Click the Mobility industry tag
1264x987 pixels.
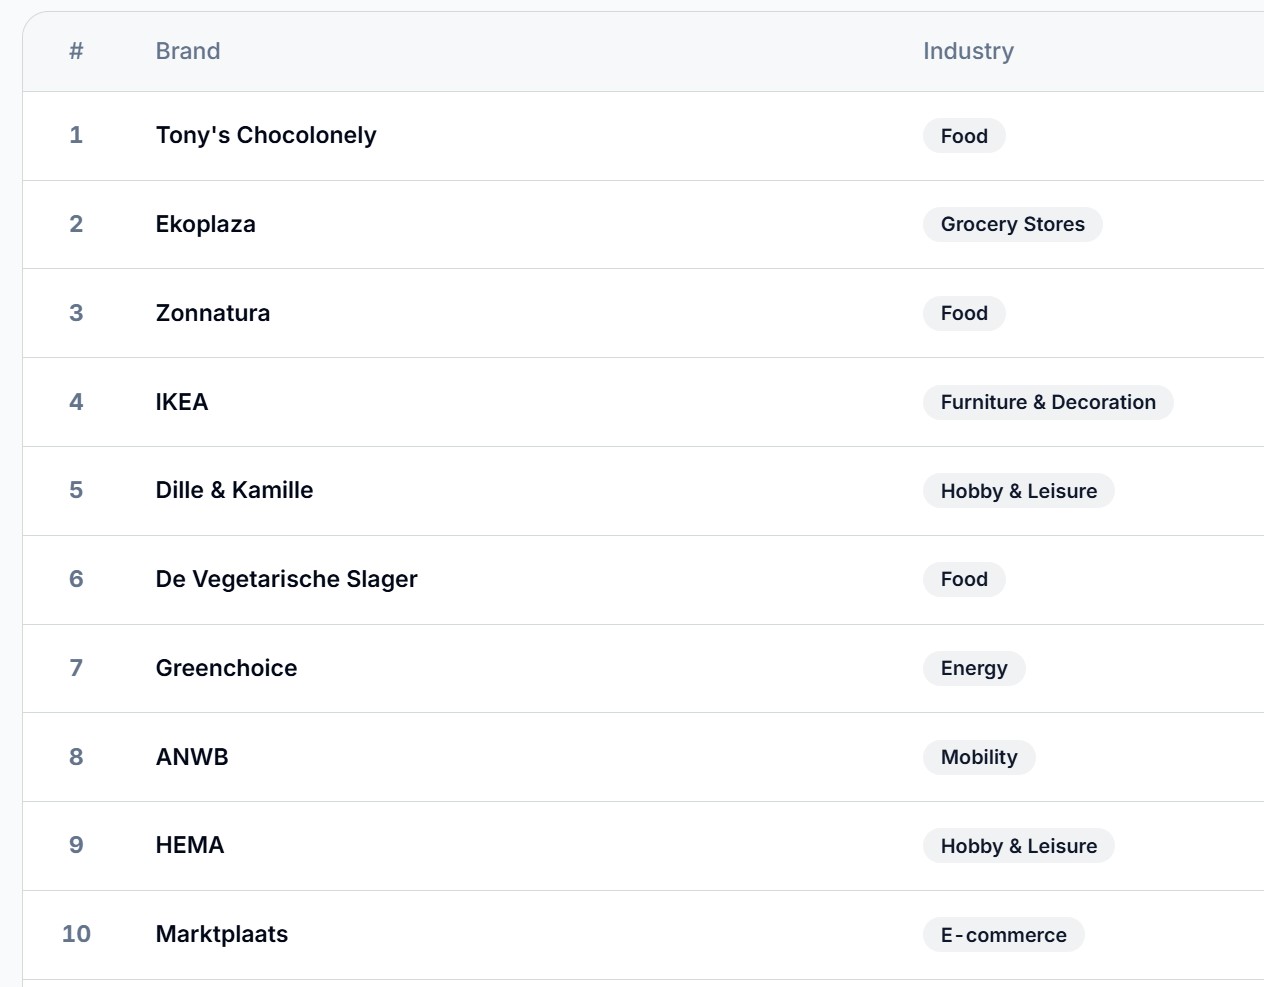(978, 757)
